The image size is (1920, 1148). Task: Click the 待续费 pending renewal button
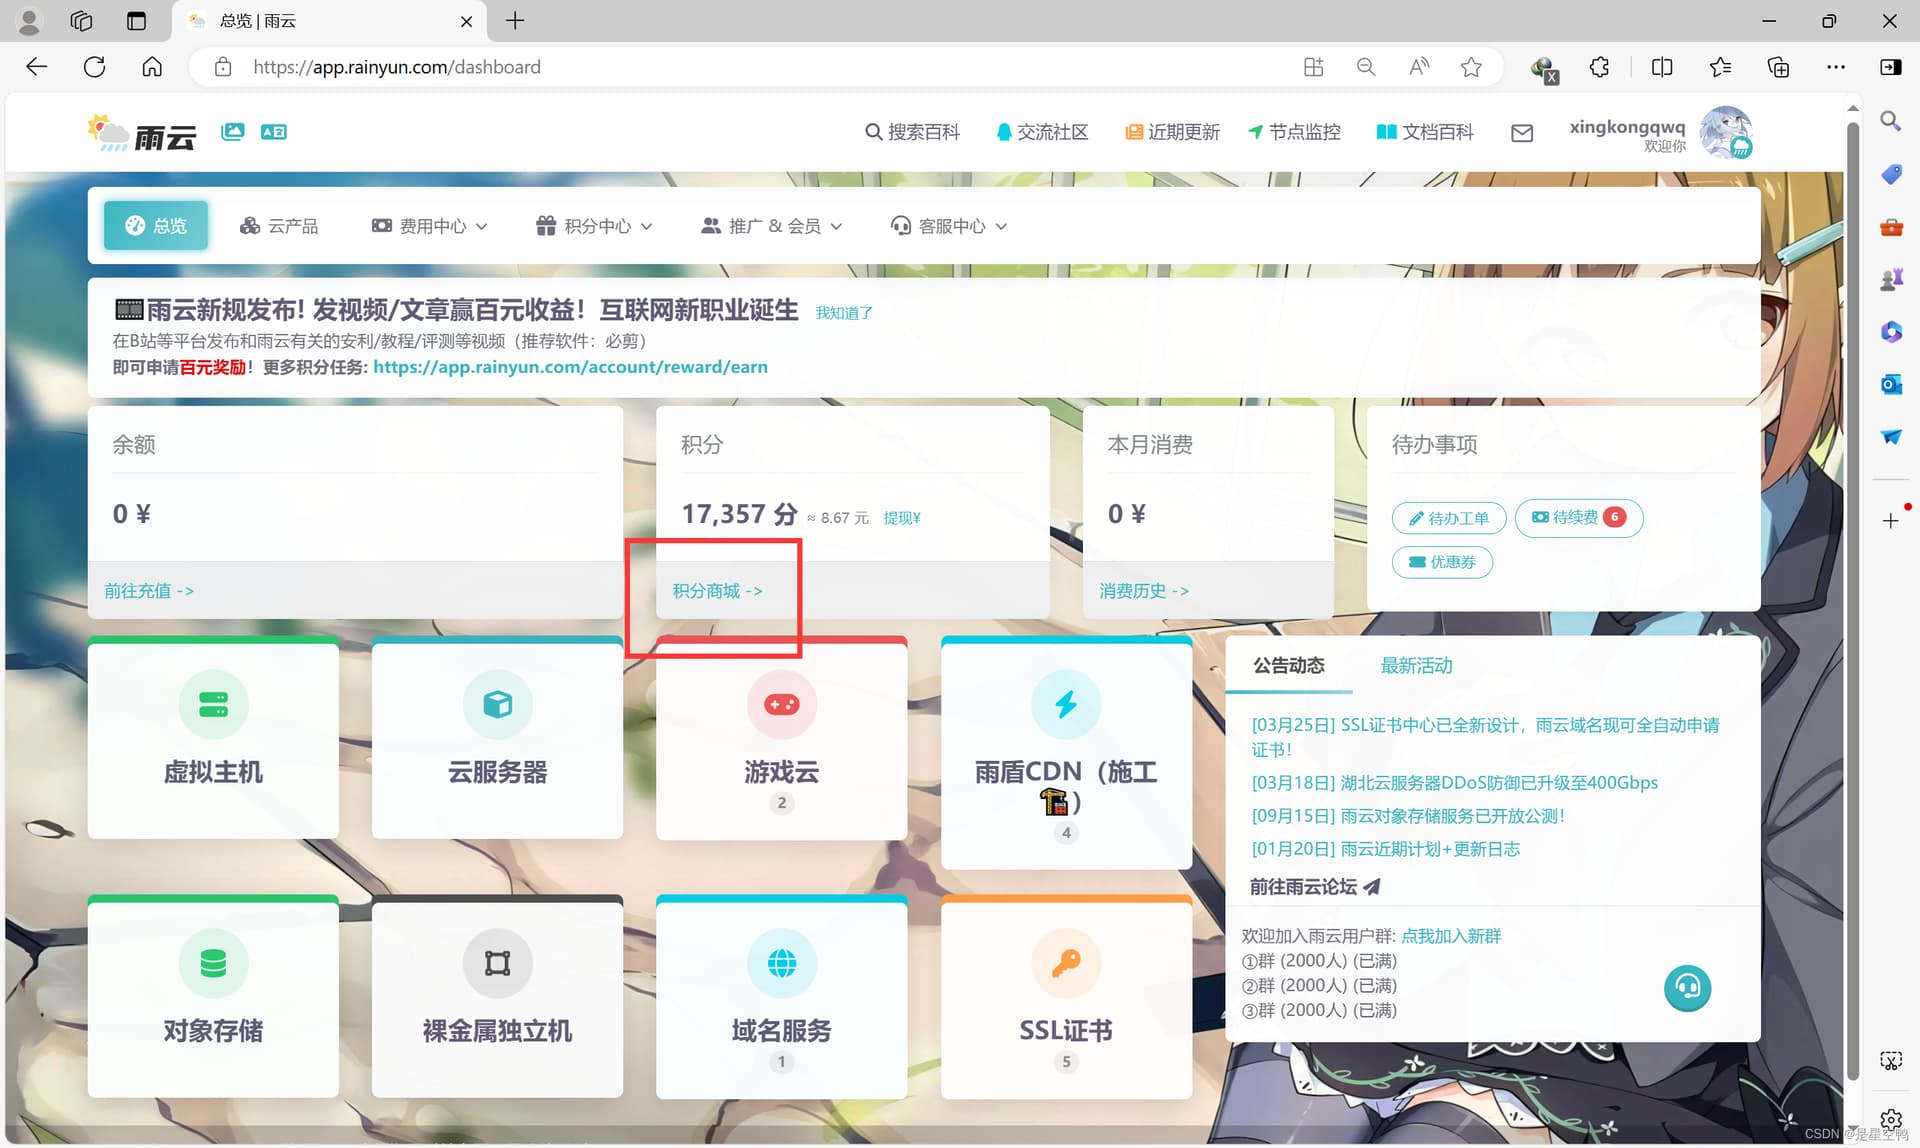pyautogui.click(x=1579, y=517)
